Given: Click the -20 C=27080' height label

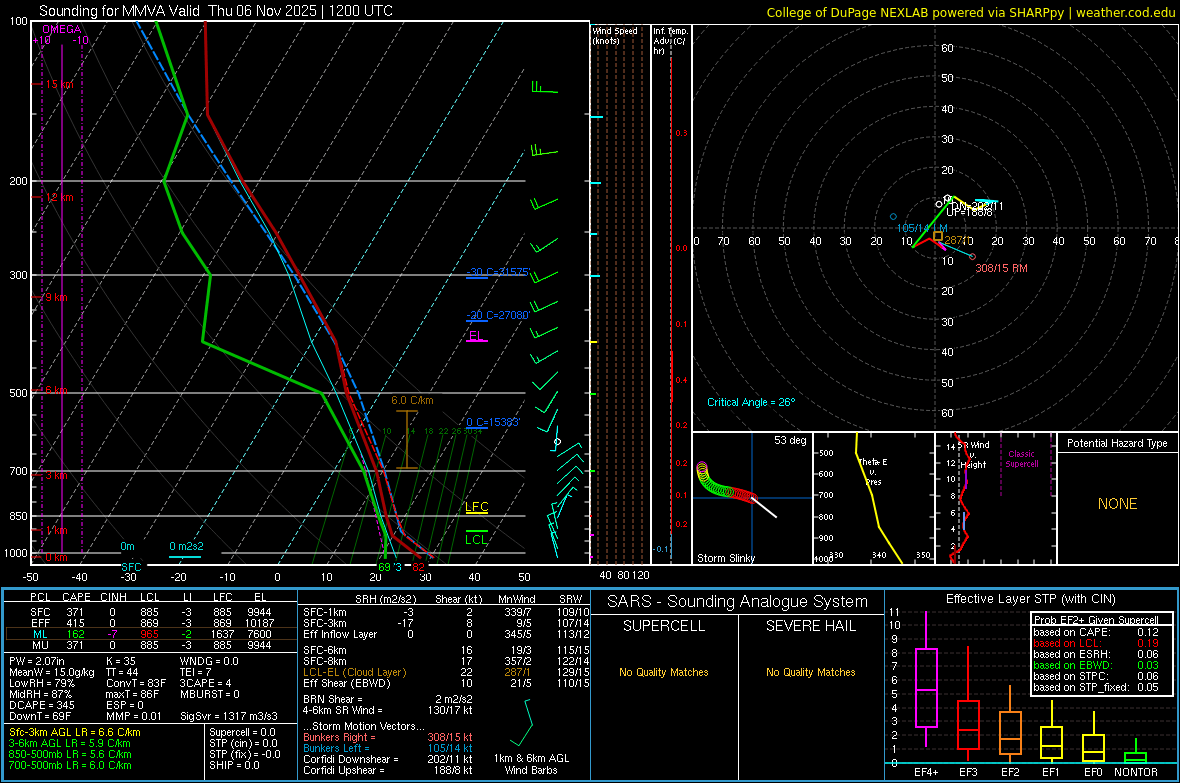Looking at the screenshot, I should 498,315.
